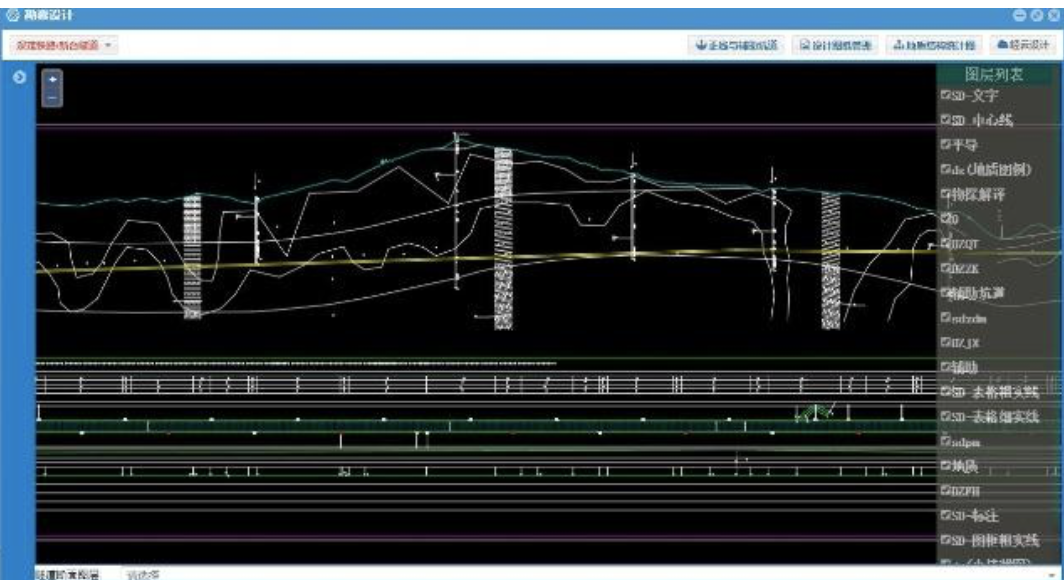Screen dimensions: 1064x580
Task: Toggle the dz(地质图例) layer visibility
Action: click(945, 170)
